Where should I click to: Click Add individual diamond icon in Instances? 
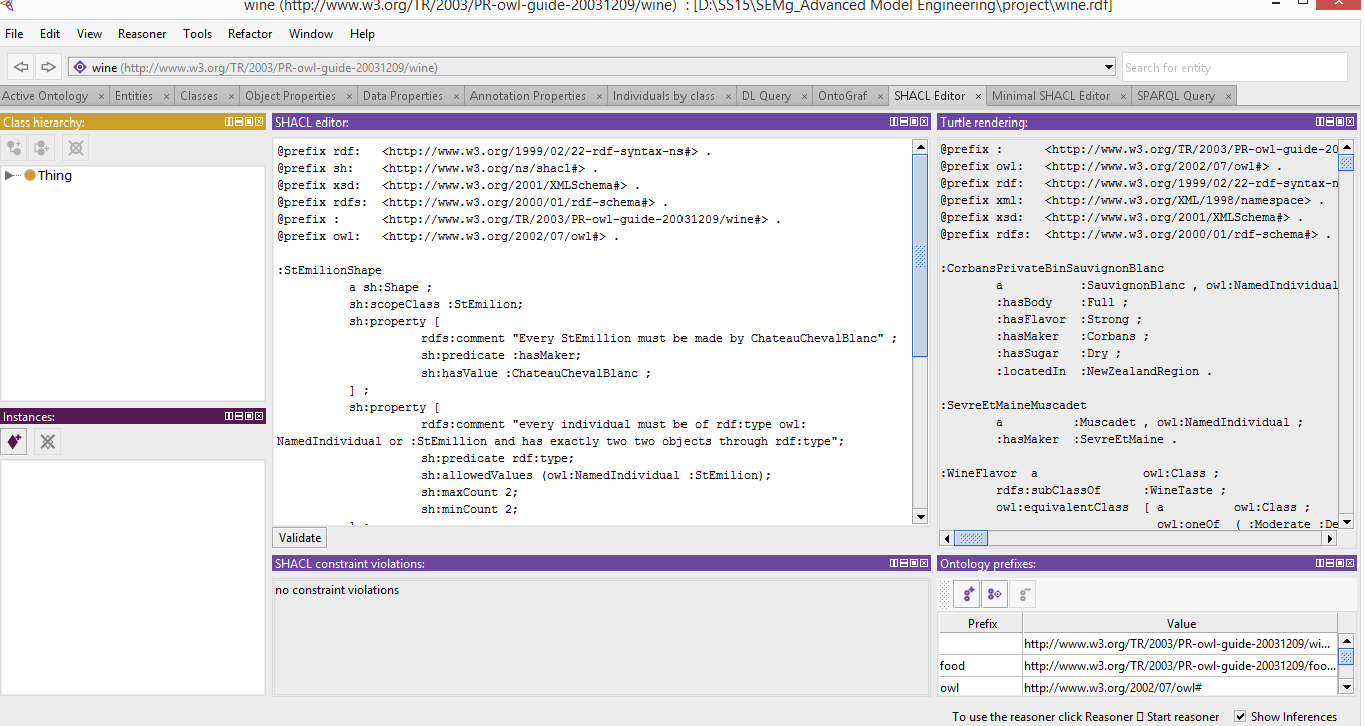(14, 441)
